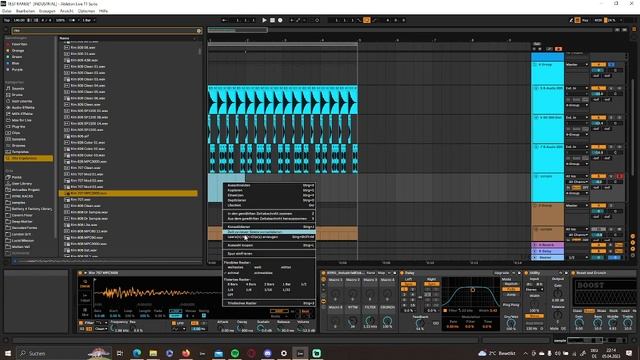Open Master output dropdown on first track
Viewport: 640px width, 360px height.
(x=577, y=64)
